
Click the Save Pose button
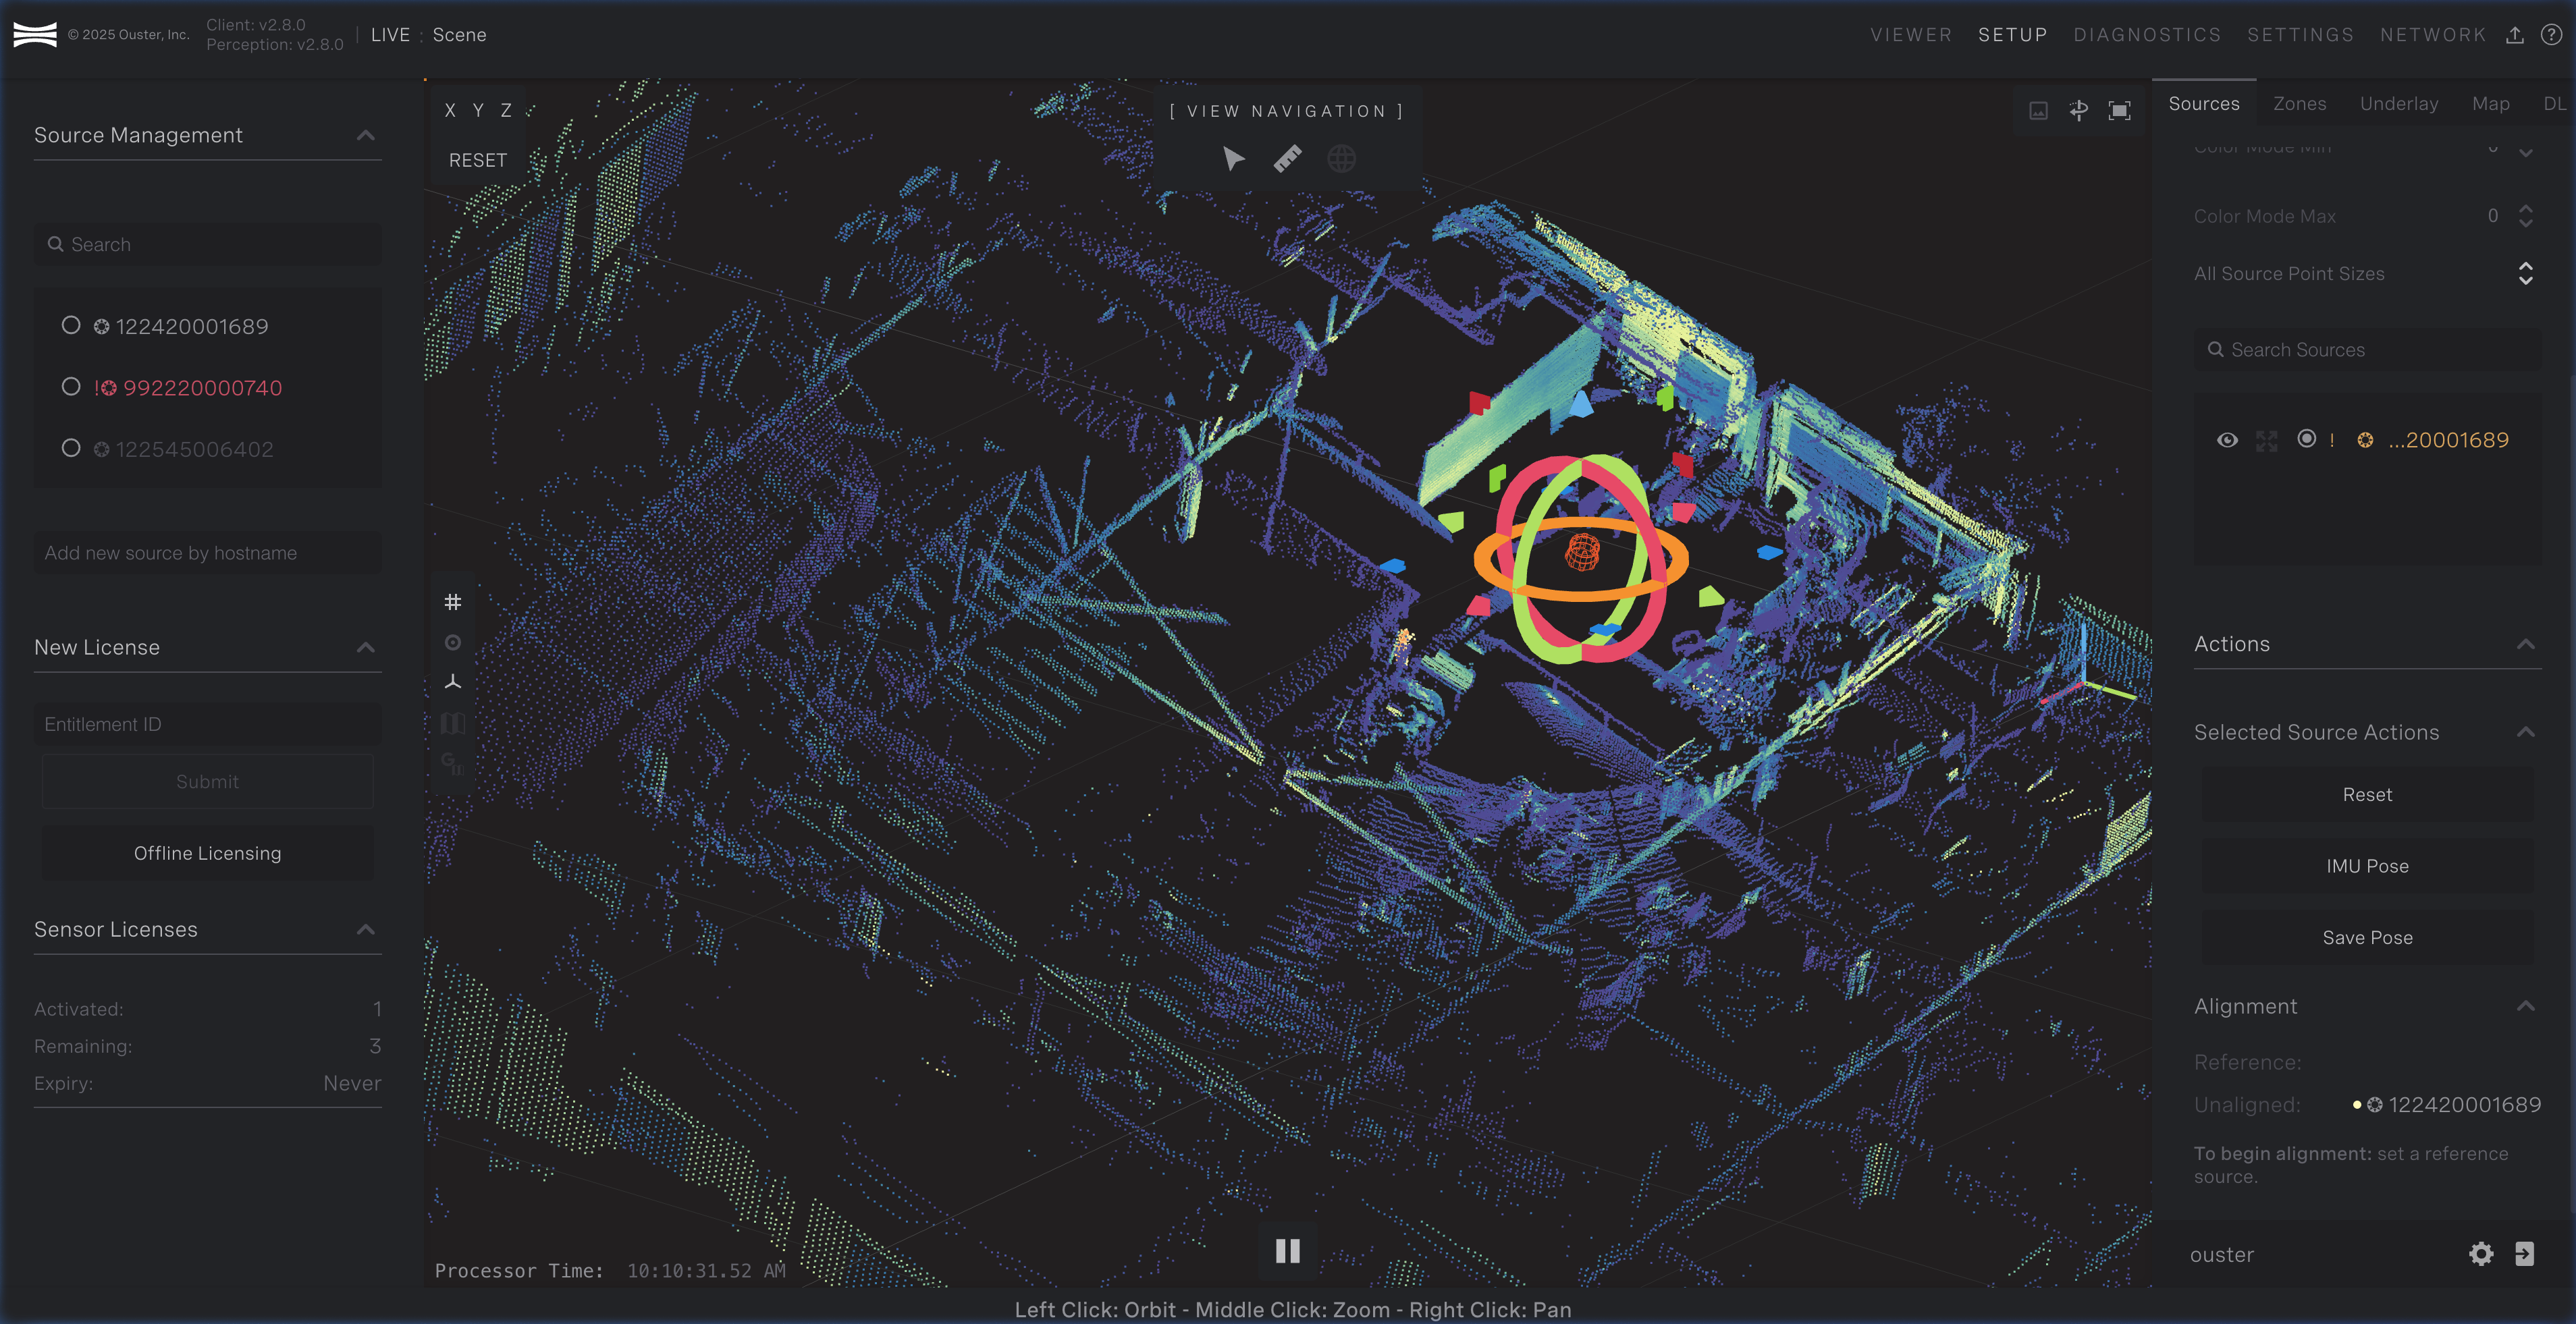2367,938
